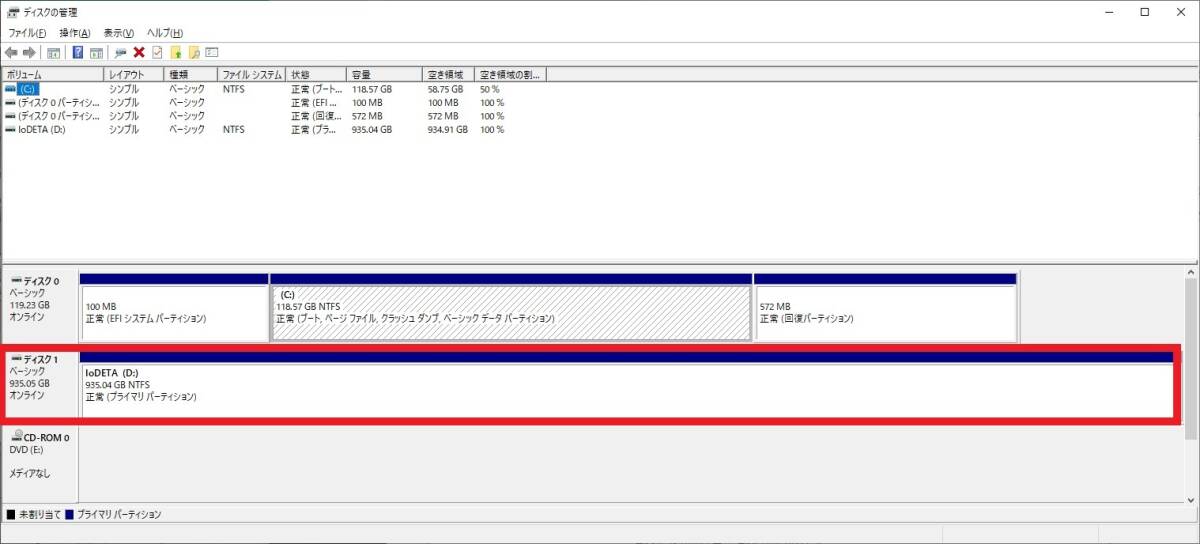This screenshot has height=544, width=1200.
Task: Select the drive icon of the (C:) volume row
Action: point(10,89)
